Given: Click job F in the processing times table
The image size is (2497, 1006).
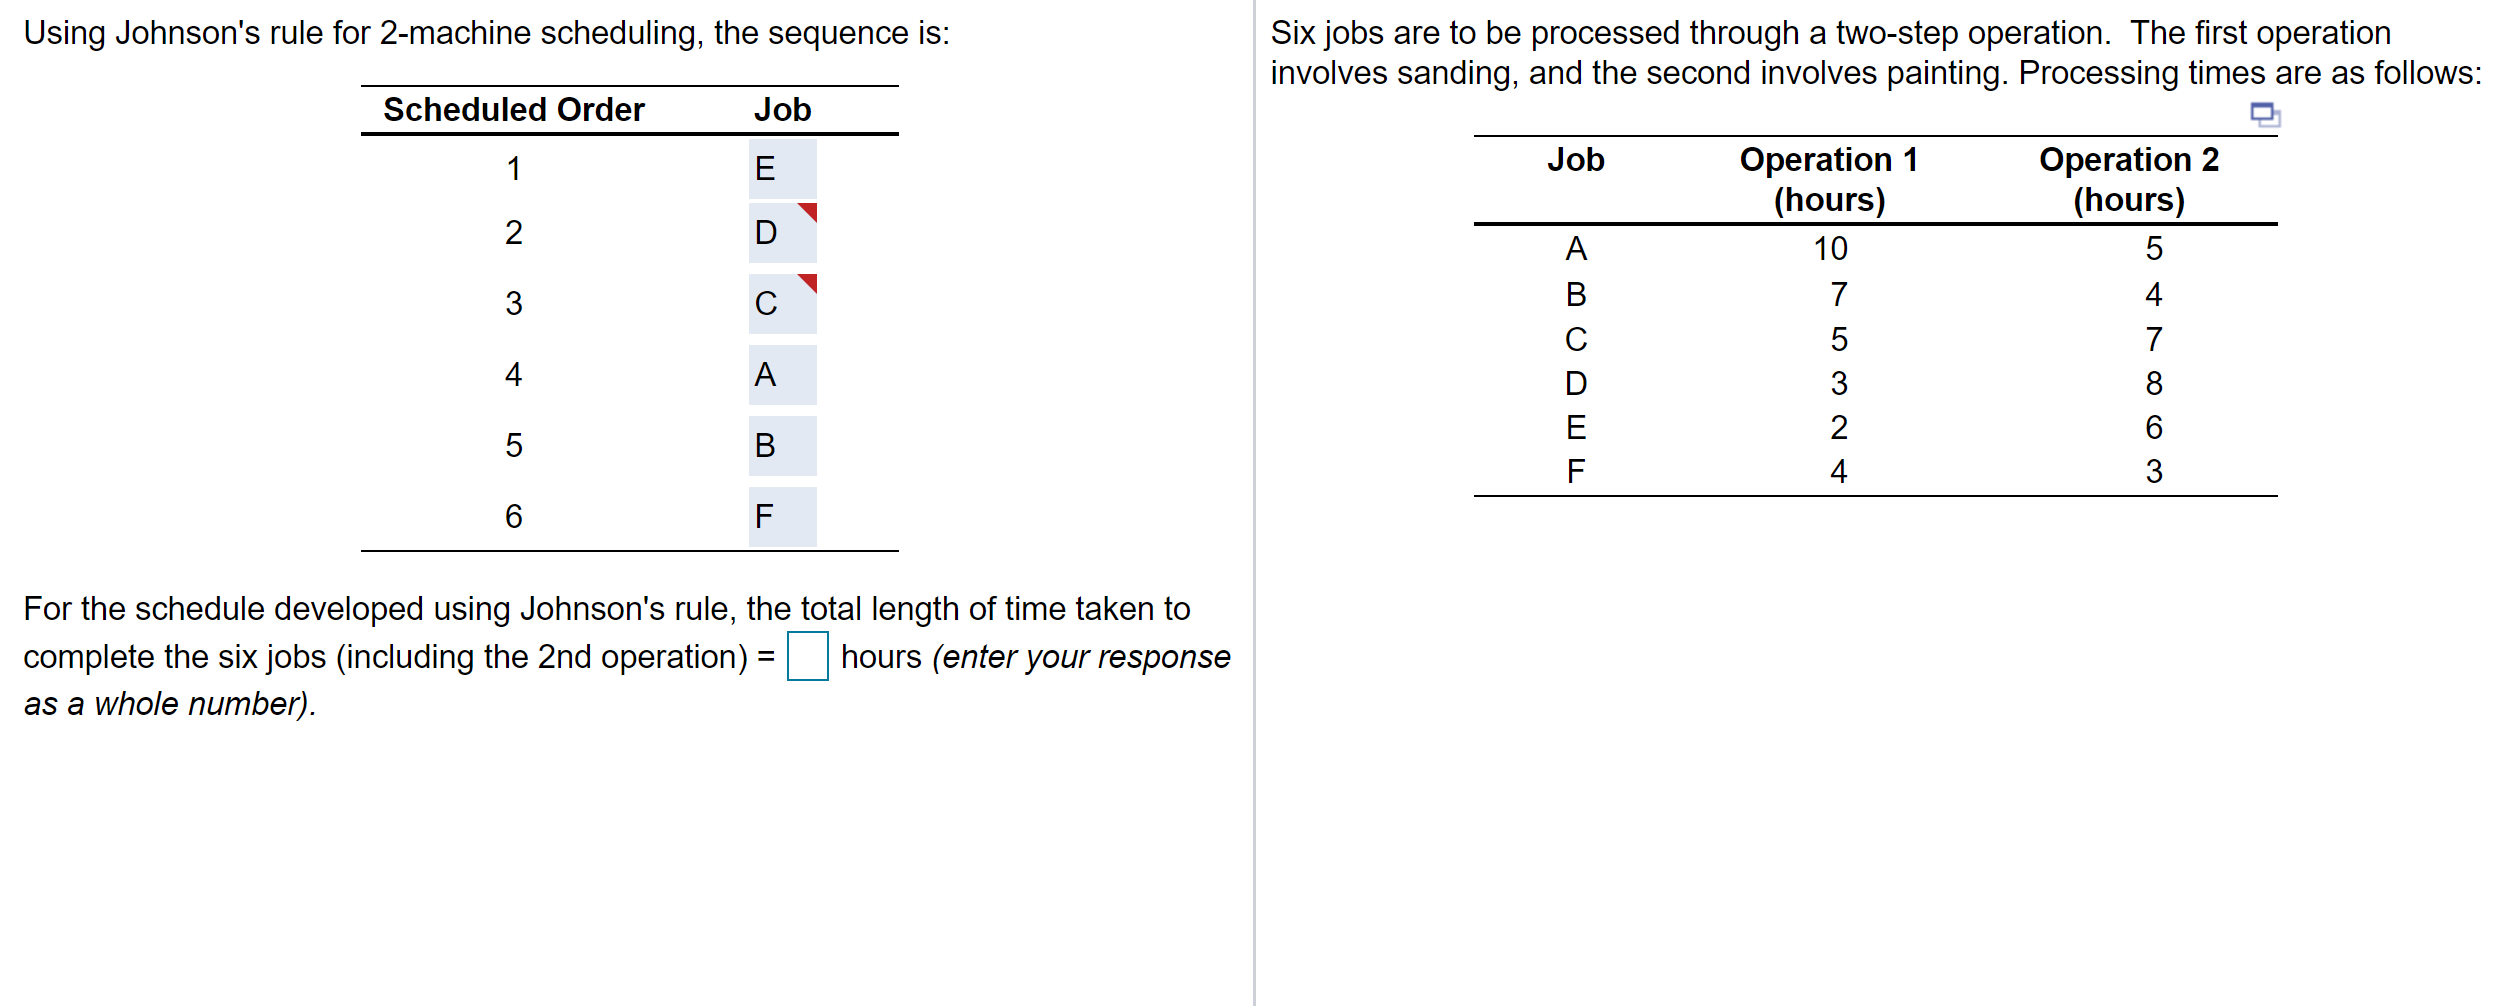Looking at the screenshot, I should point(1576,472).
